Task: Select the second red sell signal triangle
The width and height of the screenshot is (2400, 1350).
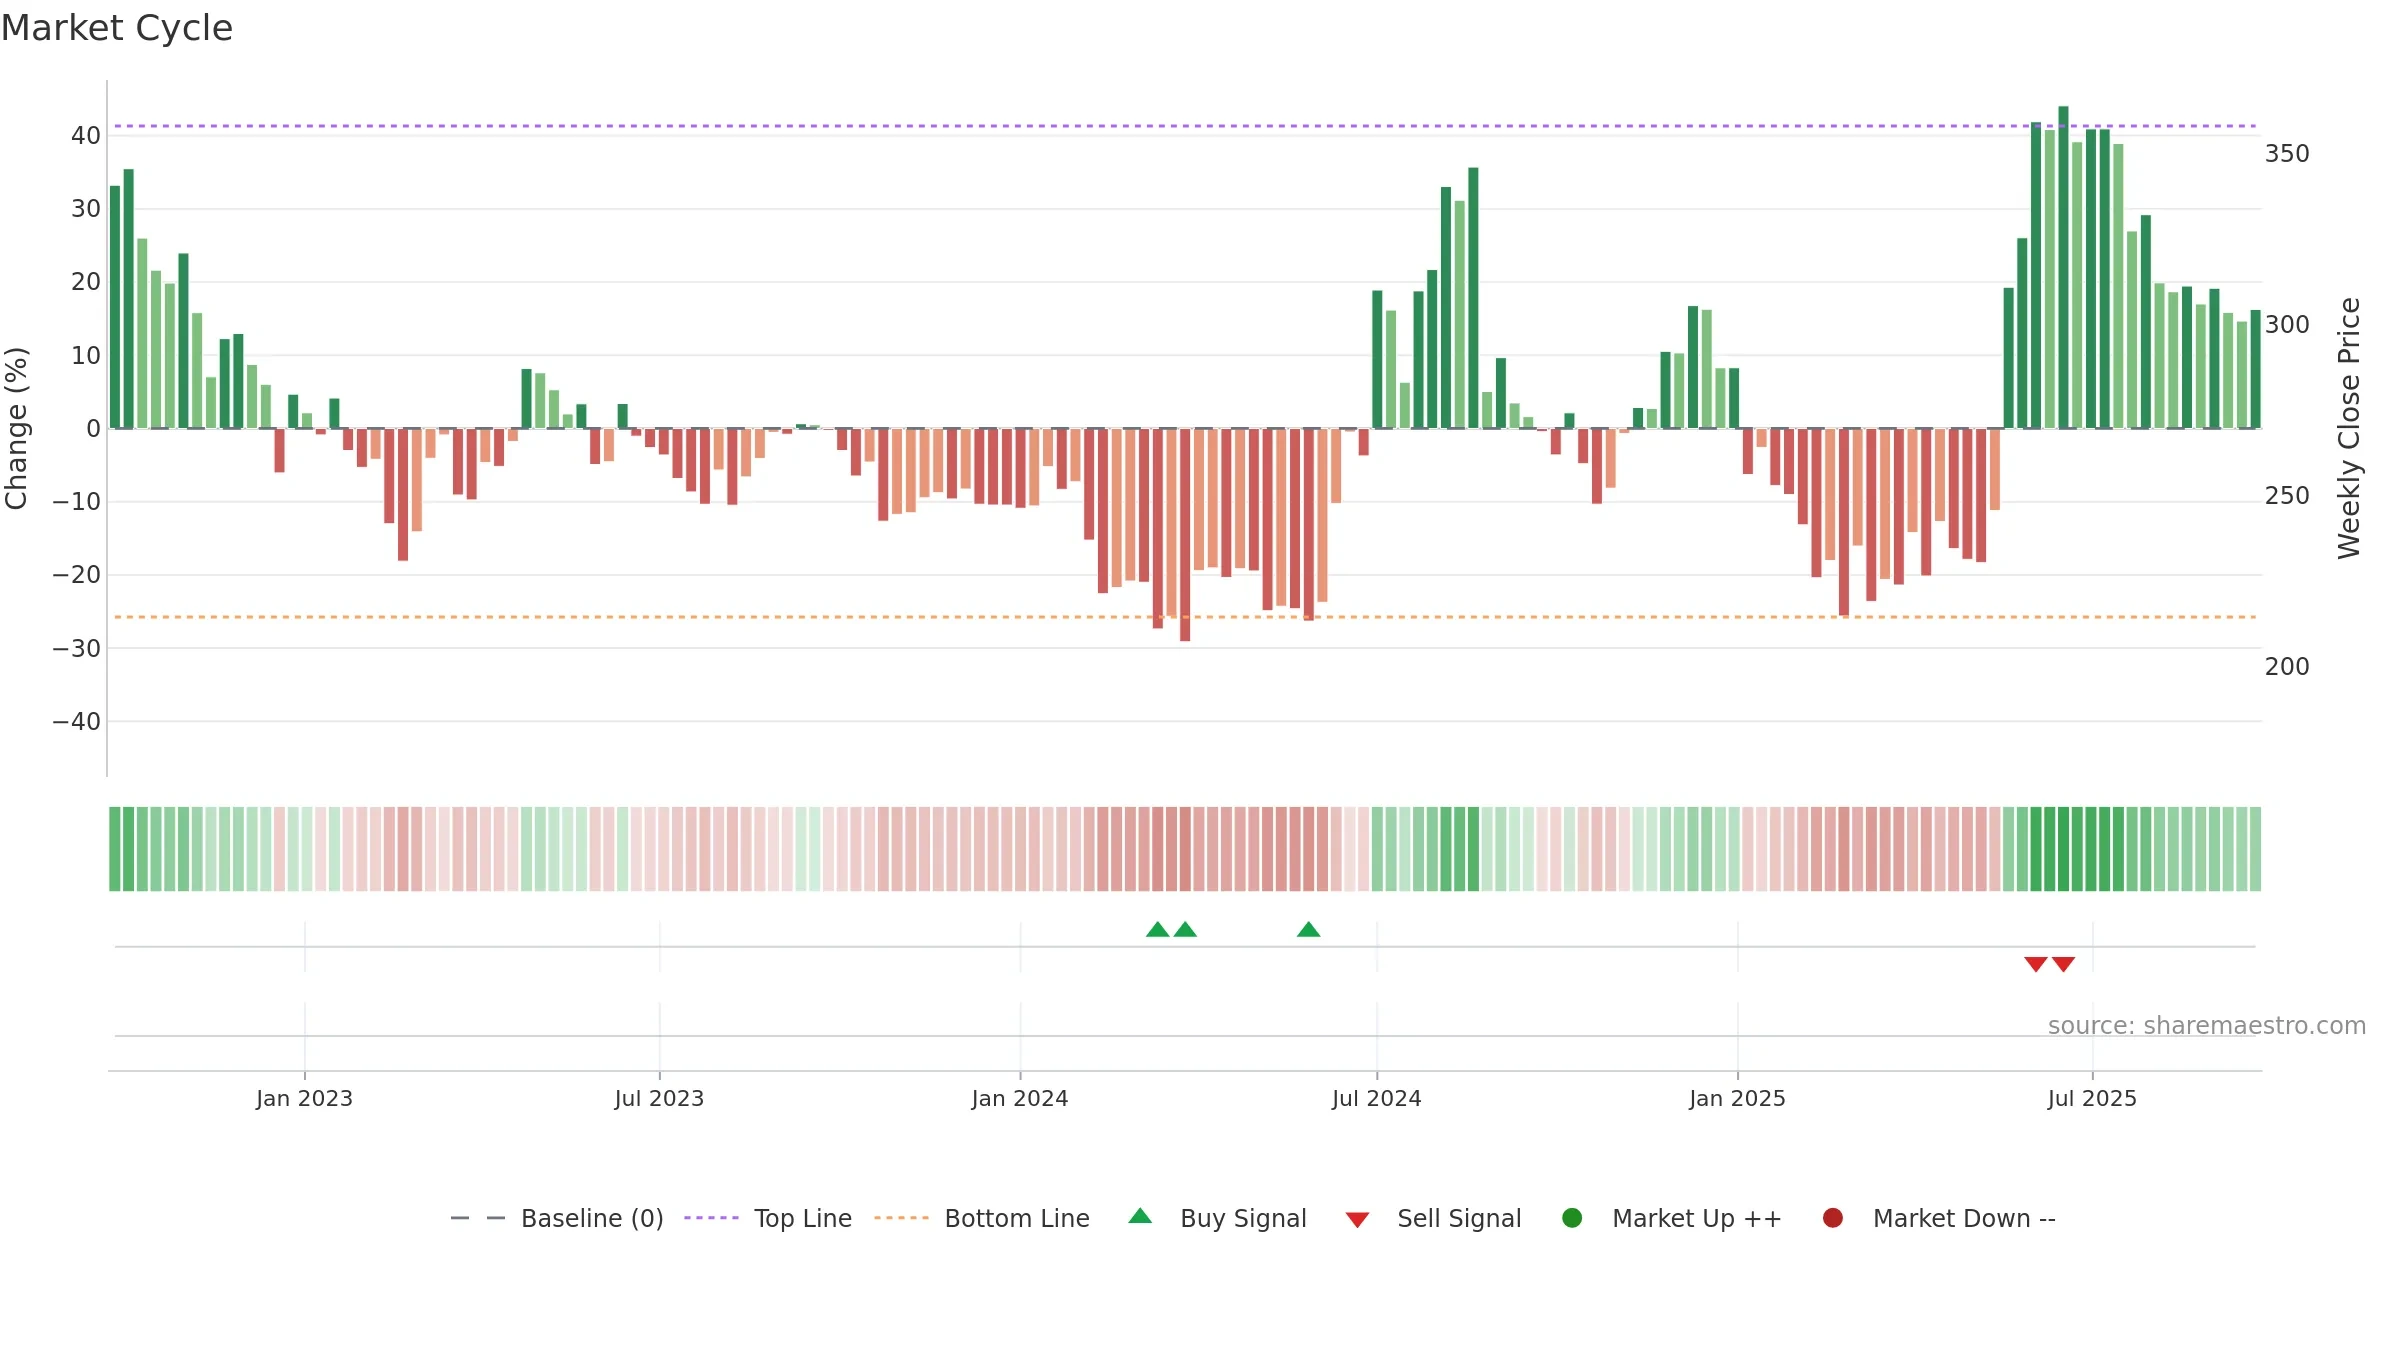Action: [x=2064, y=964]
